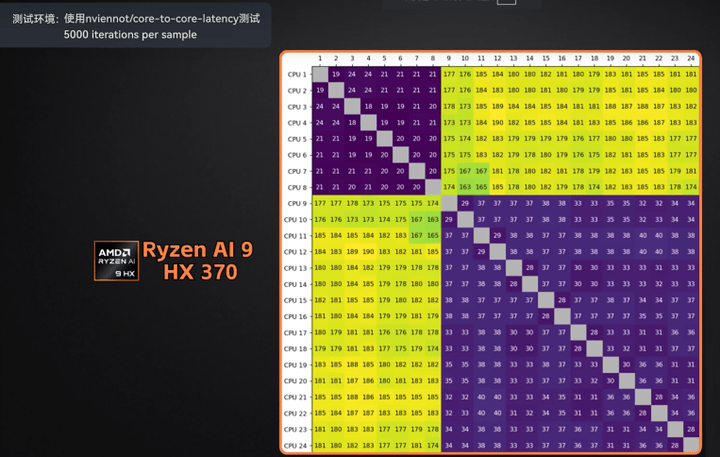Click the '19' cell in CPU 1 row, column 2
This screenshot has height=457, width=720.
pos(336,74)
